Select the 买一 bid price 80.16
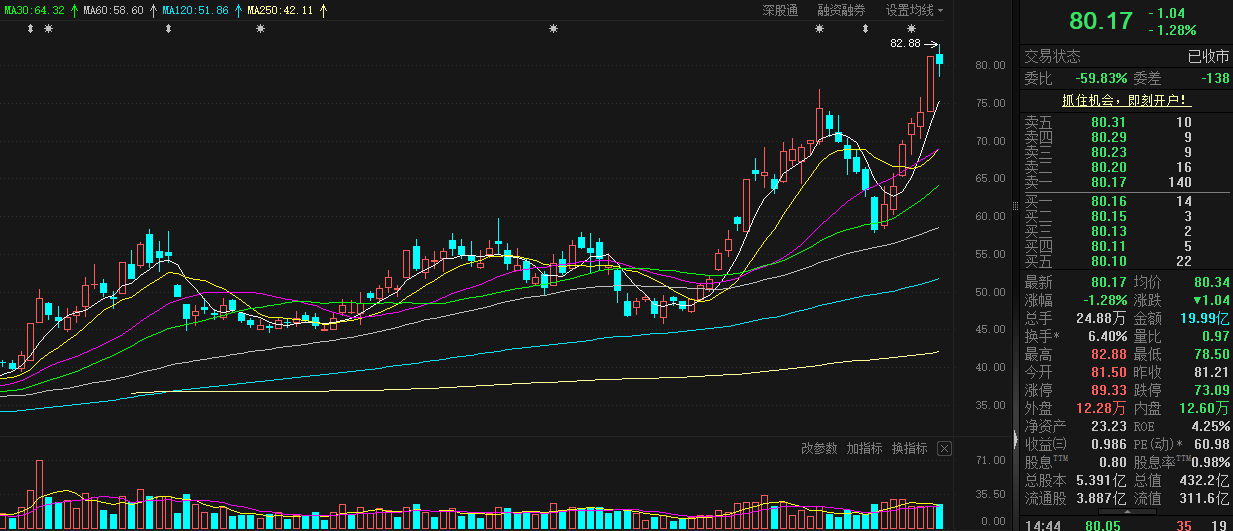 click(1109, 201)
